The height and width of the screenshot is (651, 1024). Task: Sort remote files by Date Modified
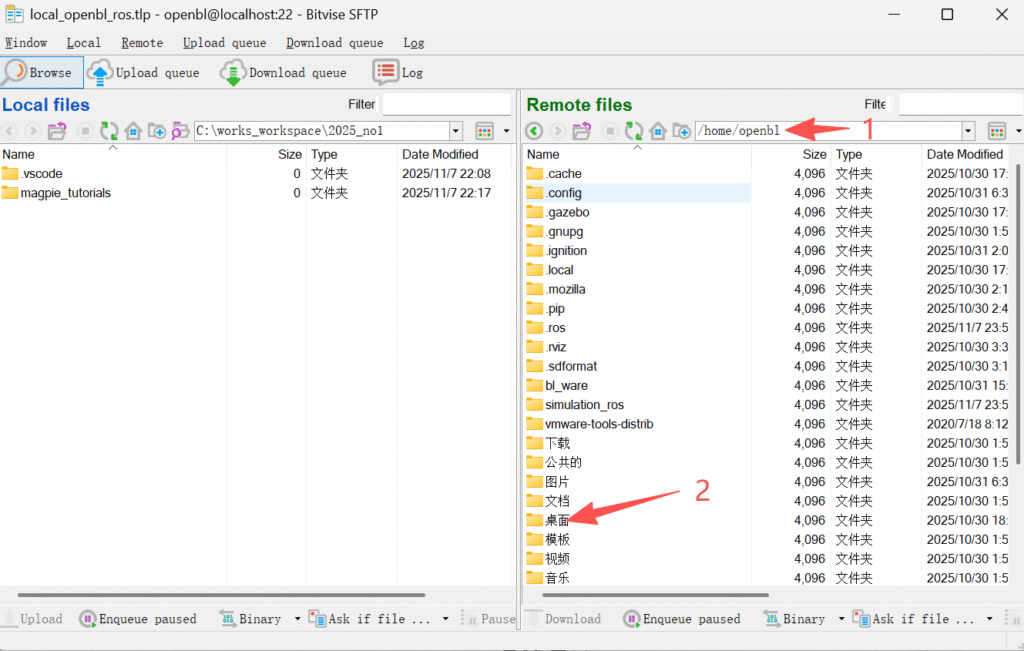pyautogui.click(x=964, y=154)
